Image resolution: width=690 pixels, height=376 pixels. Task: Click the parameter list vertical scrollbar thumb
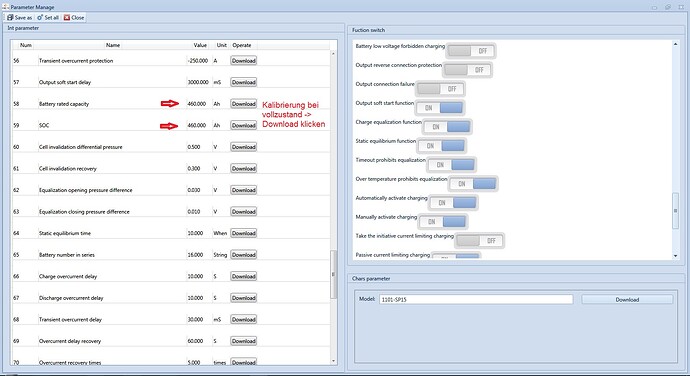333,274
